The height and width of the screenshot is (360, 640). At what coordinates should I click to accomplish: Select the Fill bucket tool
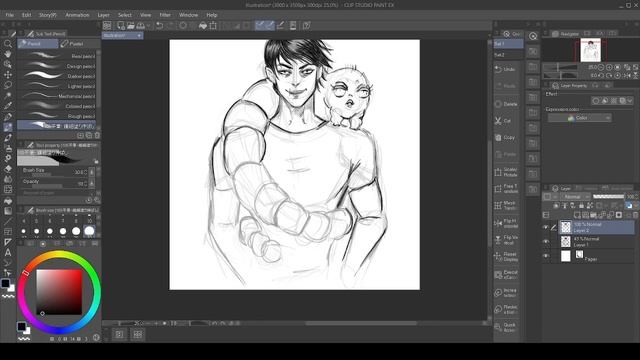[x=8, y=200]
